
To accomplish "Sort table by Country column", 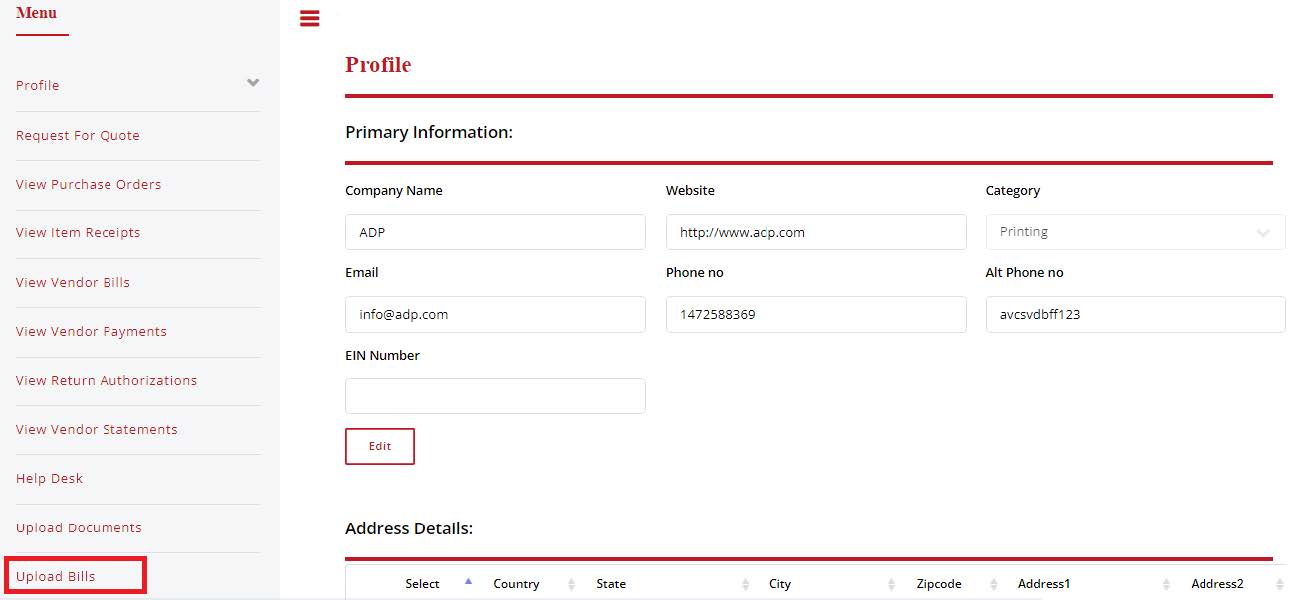I will (516, 584).
